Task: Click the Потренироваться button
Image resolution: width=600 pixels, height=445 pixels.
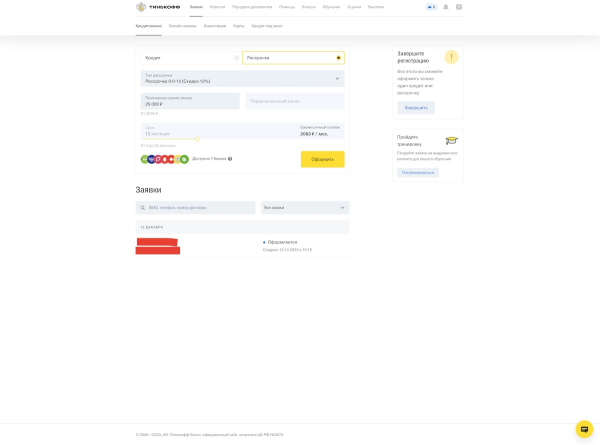Action: (417, 172)
